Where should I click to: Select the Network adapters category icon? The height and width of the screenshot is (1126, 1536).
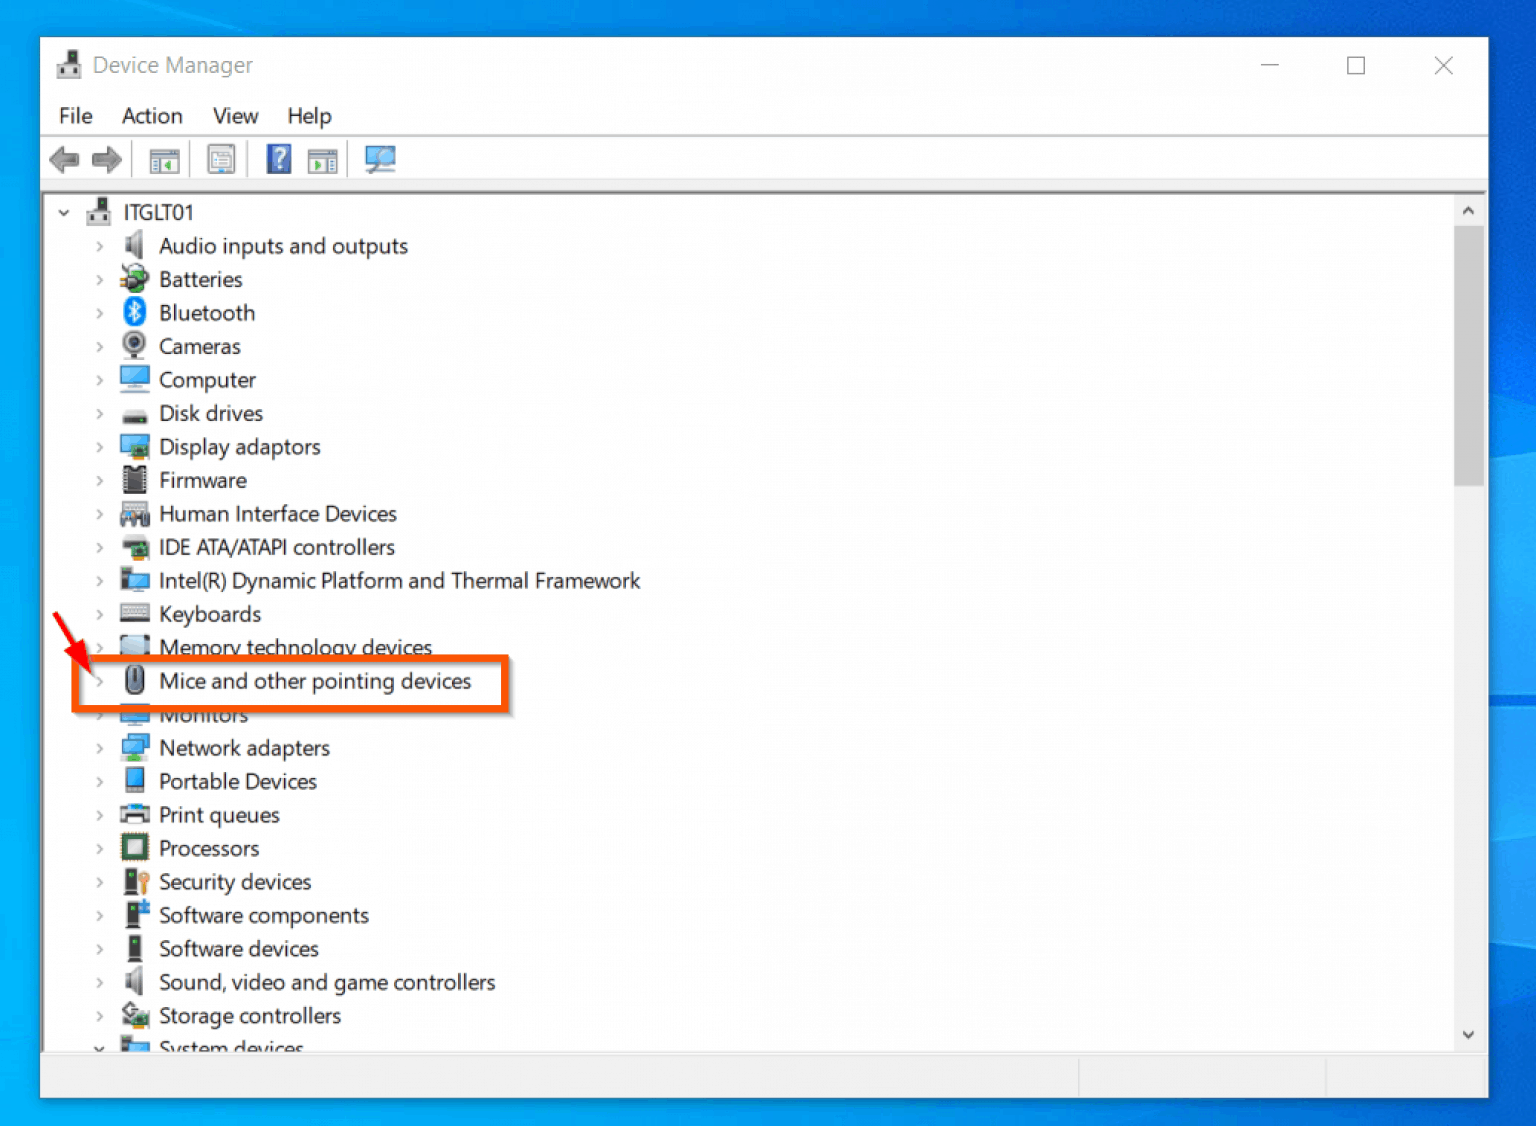click(137, 747)
